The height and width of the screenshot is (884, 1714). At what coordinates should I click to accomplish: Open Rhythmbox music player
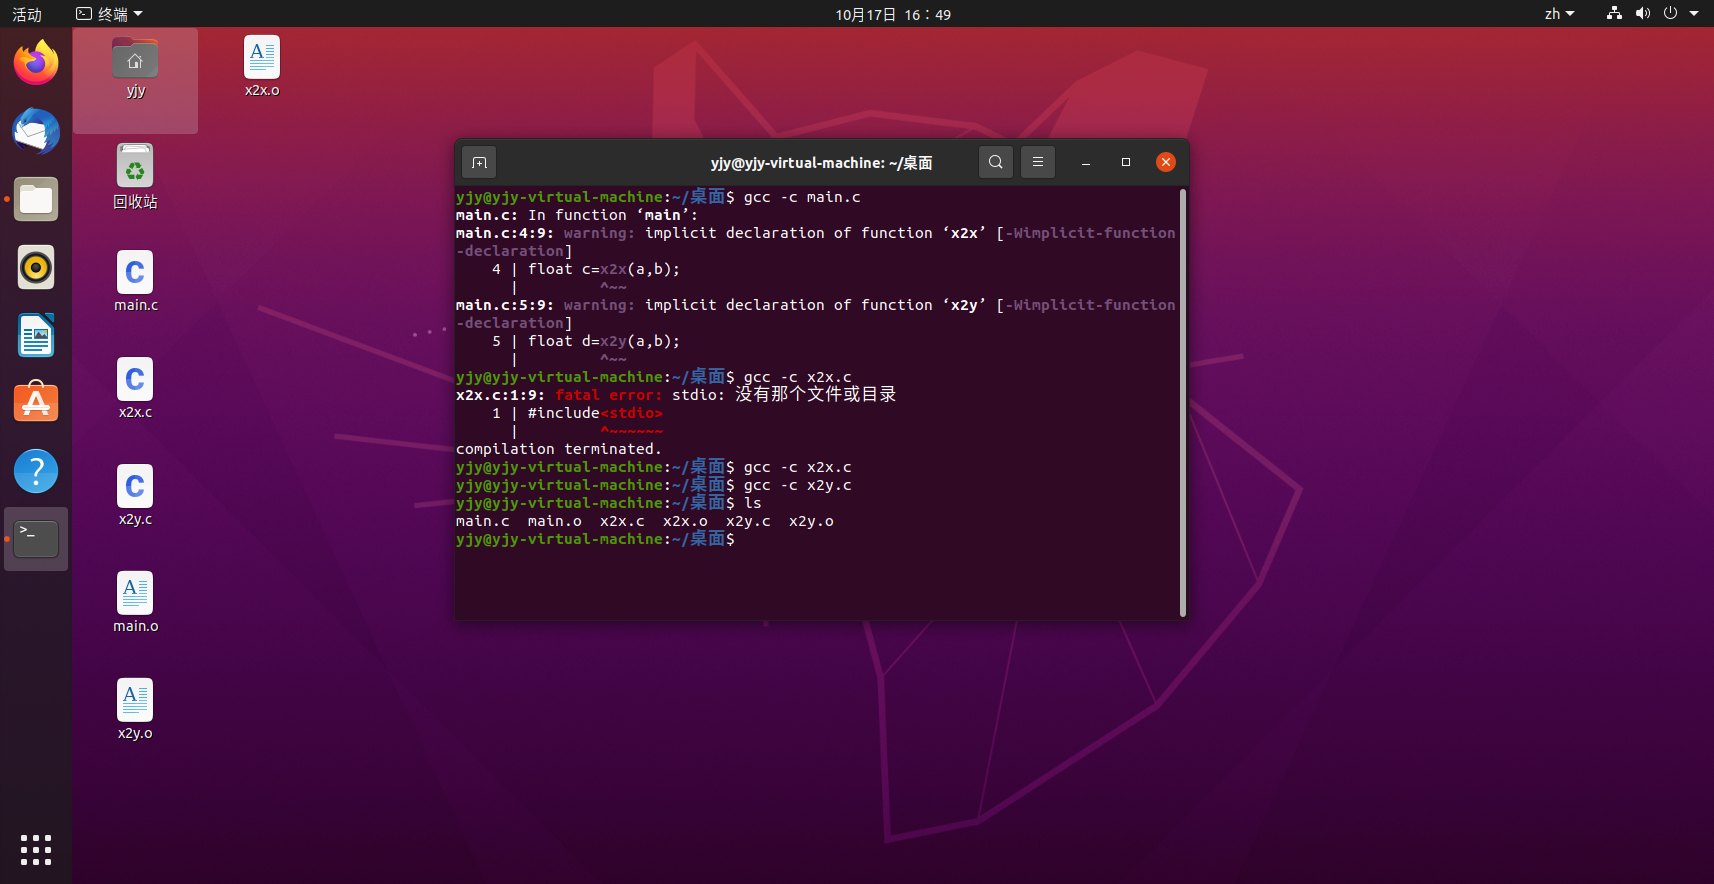[36, 267]
